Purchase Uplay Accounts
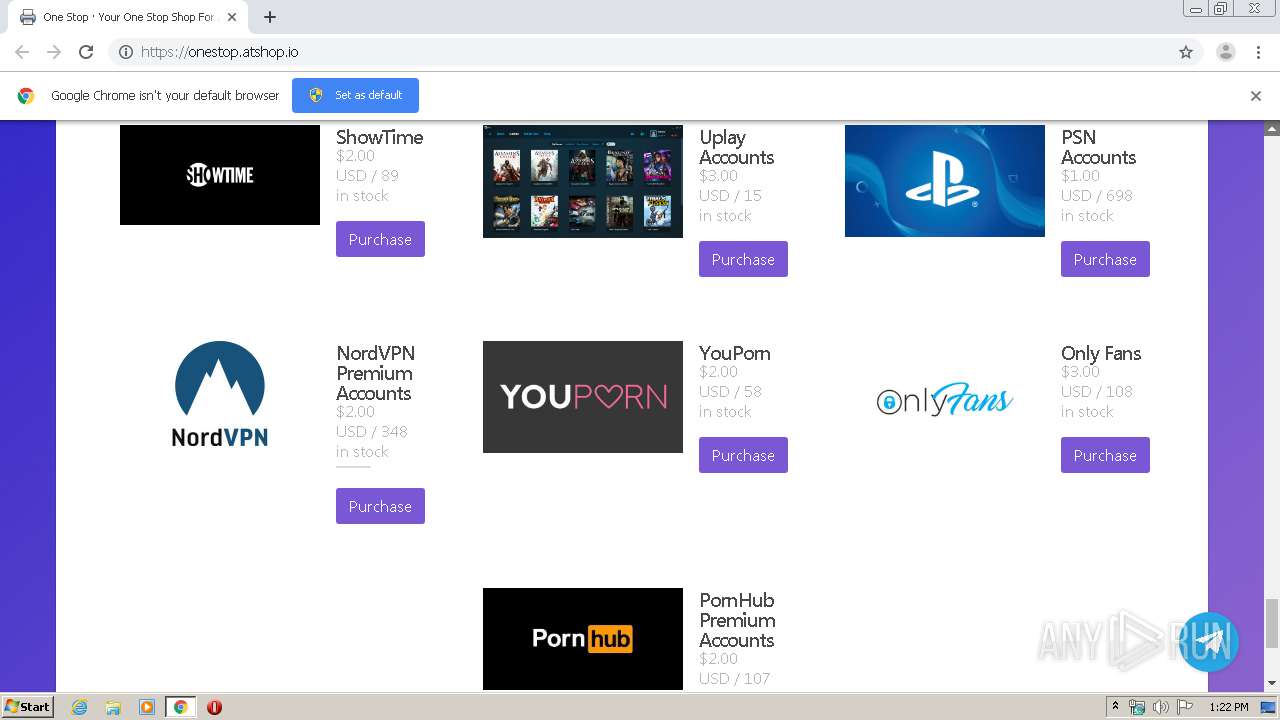 (743, 259)
